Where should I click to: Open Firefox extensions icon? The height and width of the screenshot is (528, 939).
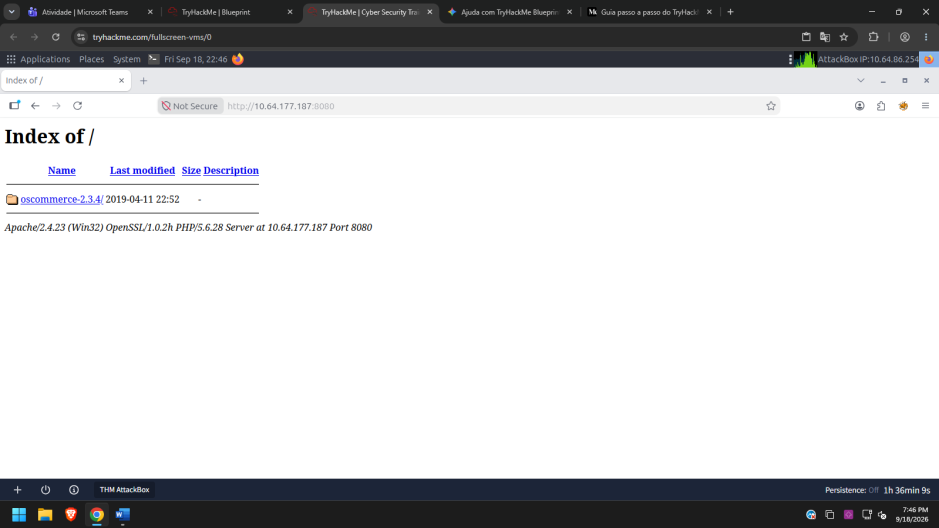tap(881, 106)
